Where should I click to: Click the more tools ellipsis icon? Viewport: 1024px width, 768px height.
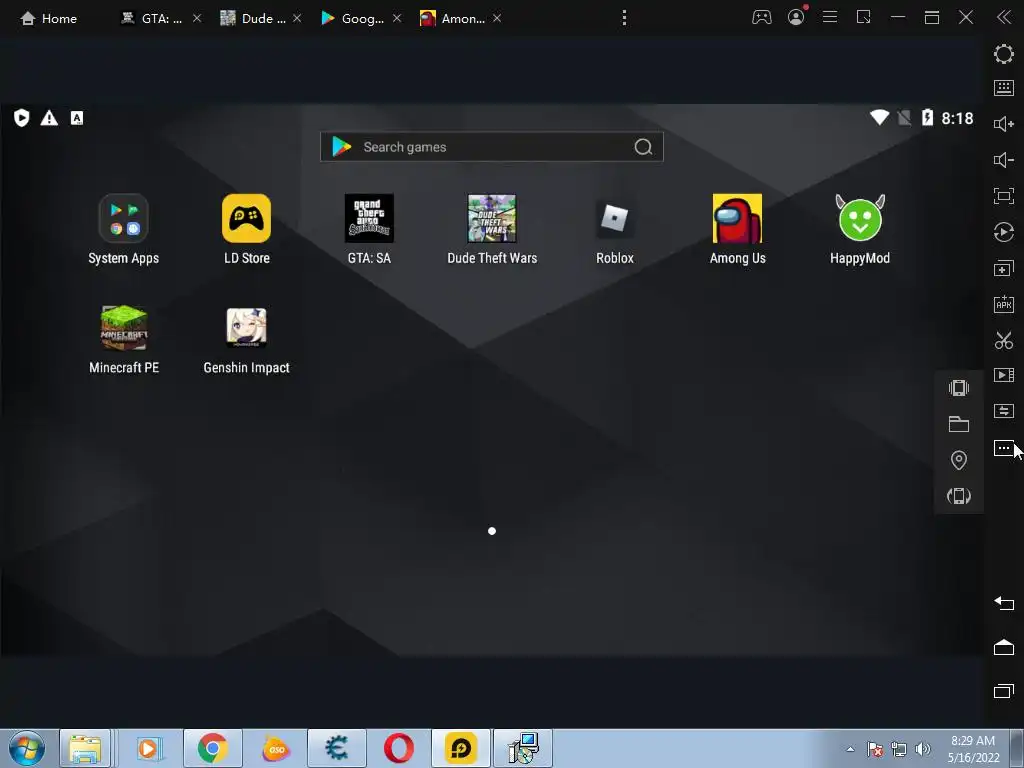point(1004,448)
